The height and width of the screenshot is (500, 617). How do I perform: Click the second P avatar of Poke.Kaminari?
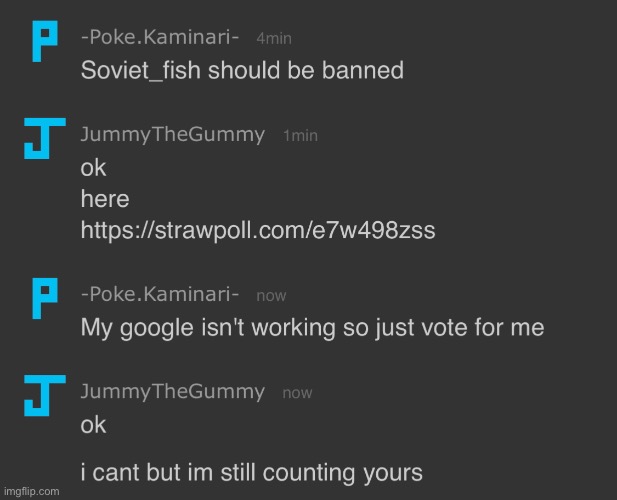[x=45, y=299]
